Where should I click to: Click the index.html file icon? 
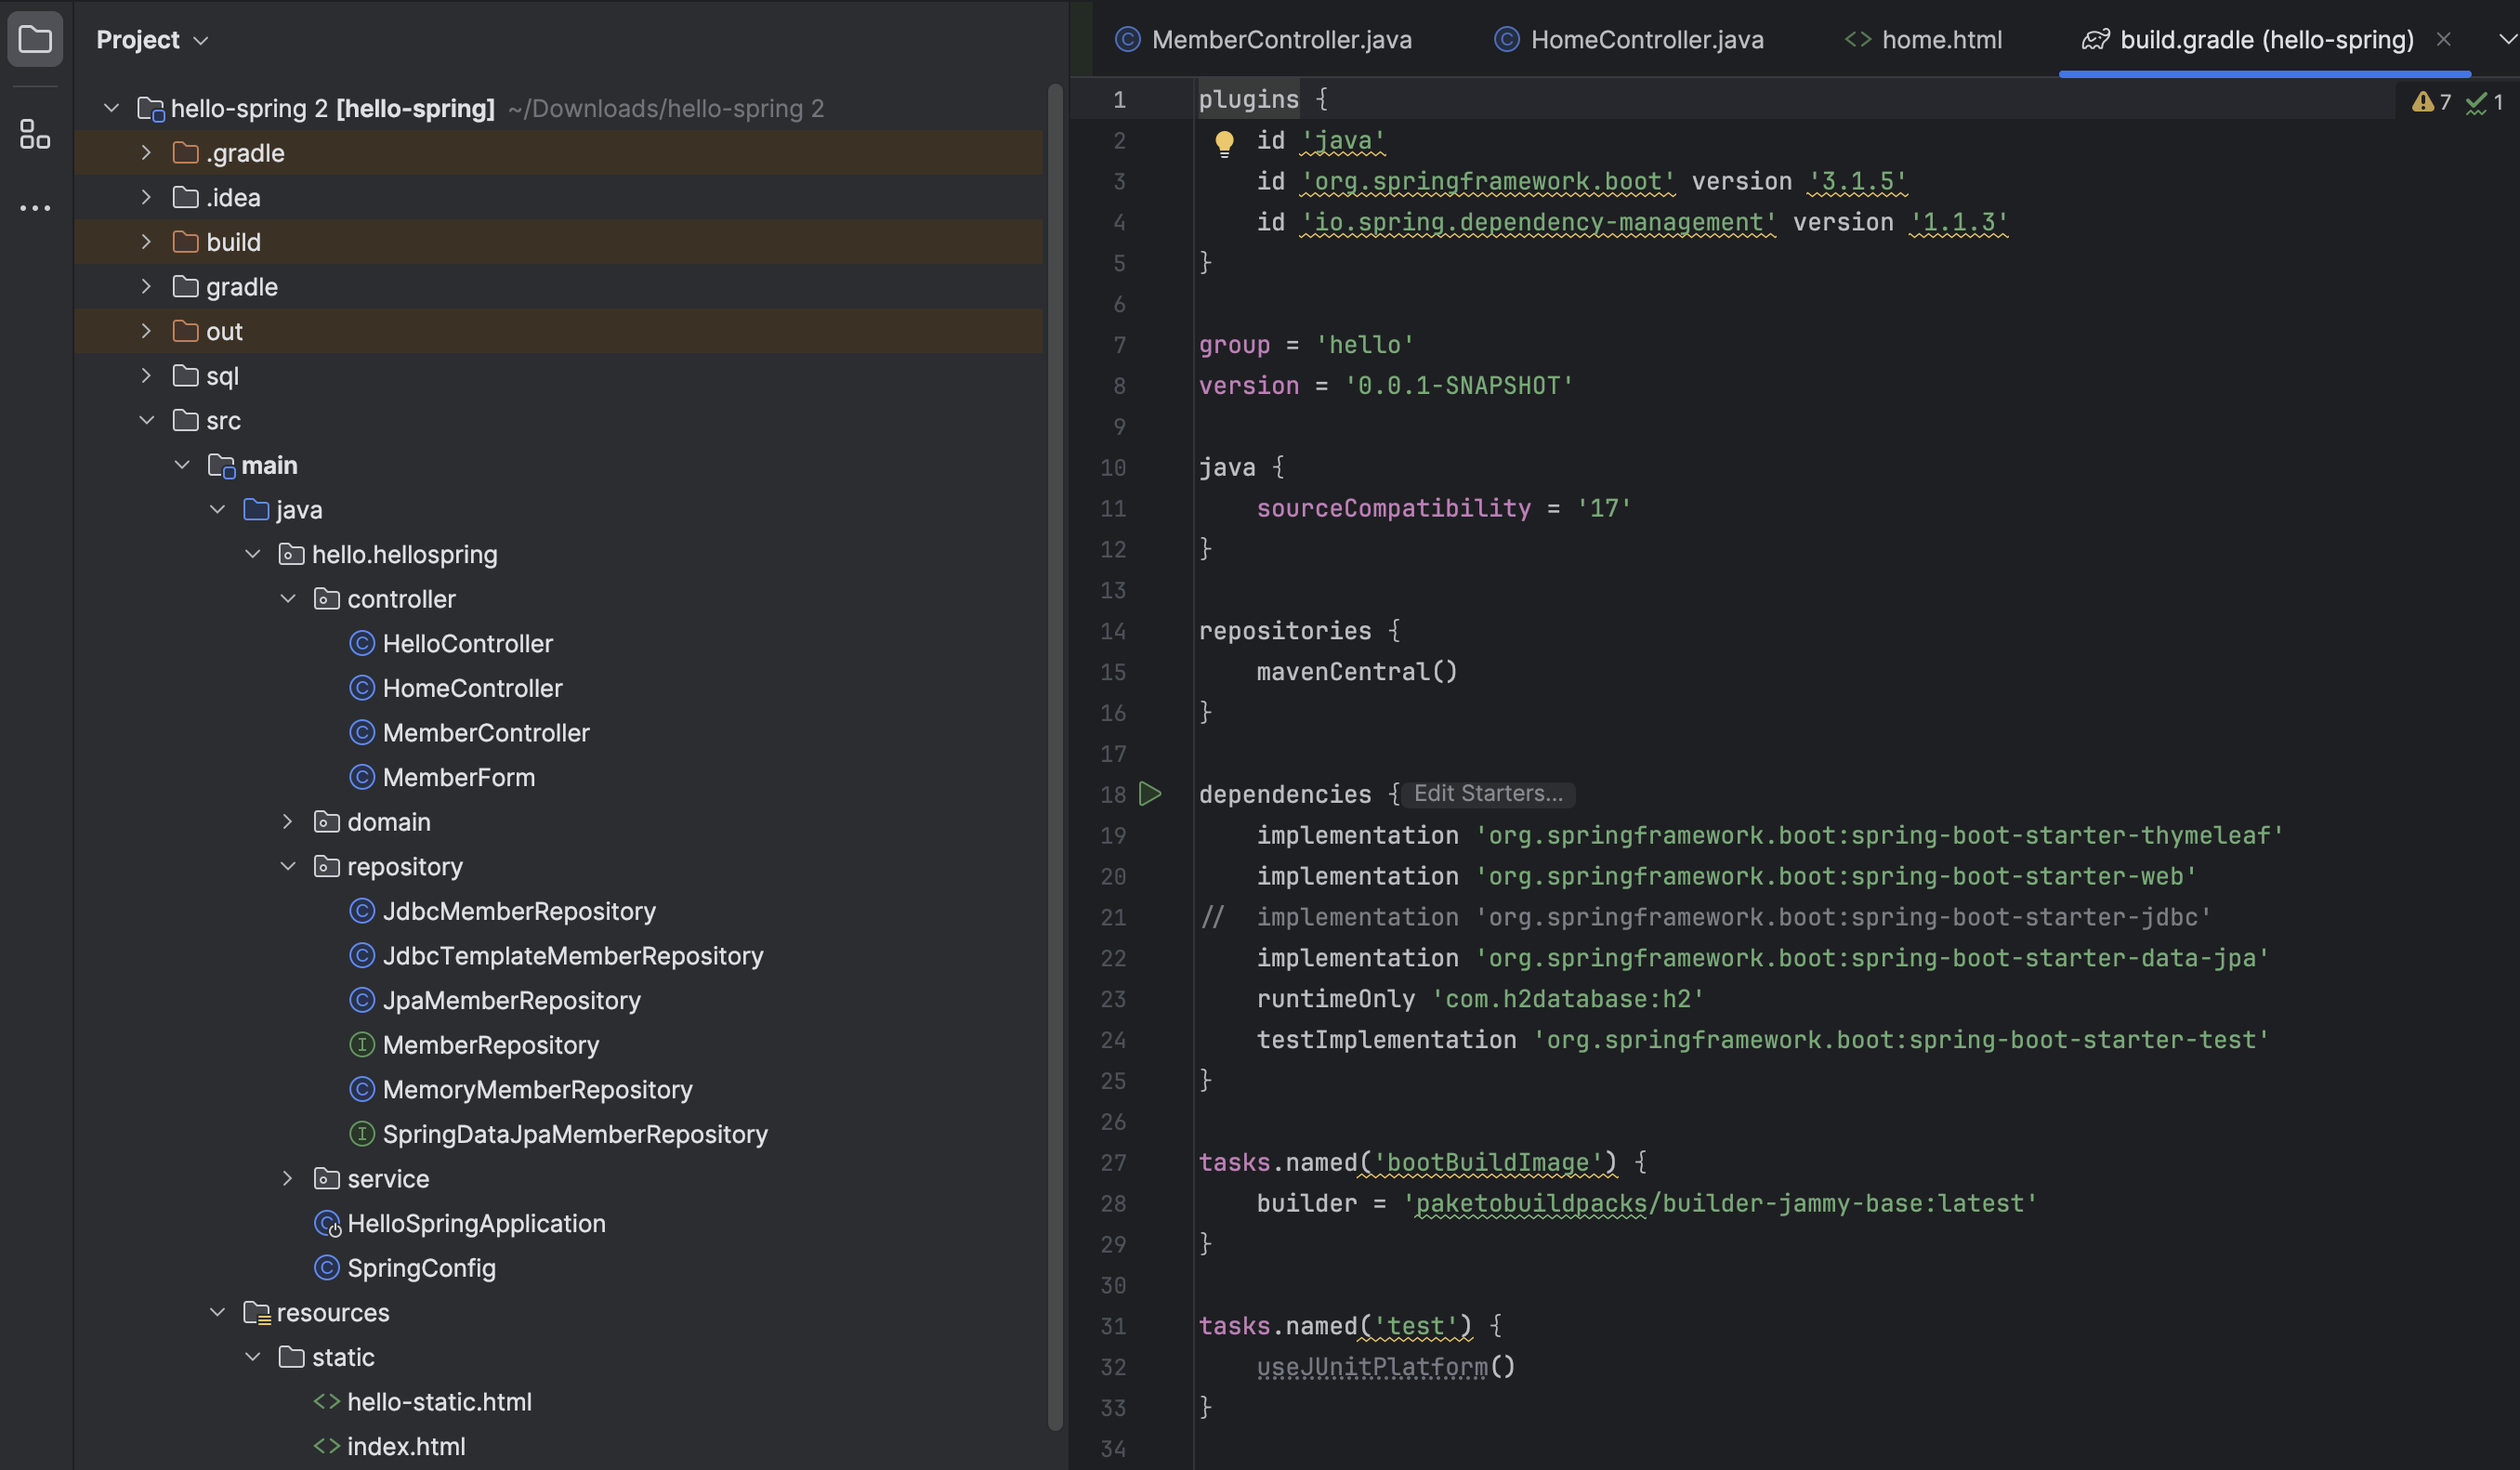[x=327, y=1446]
